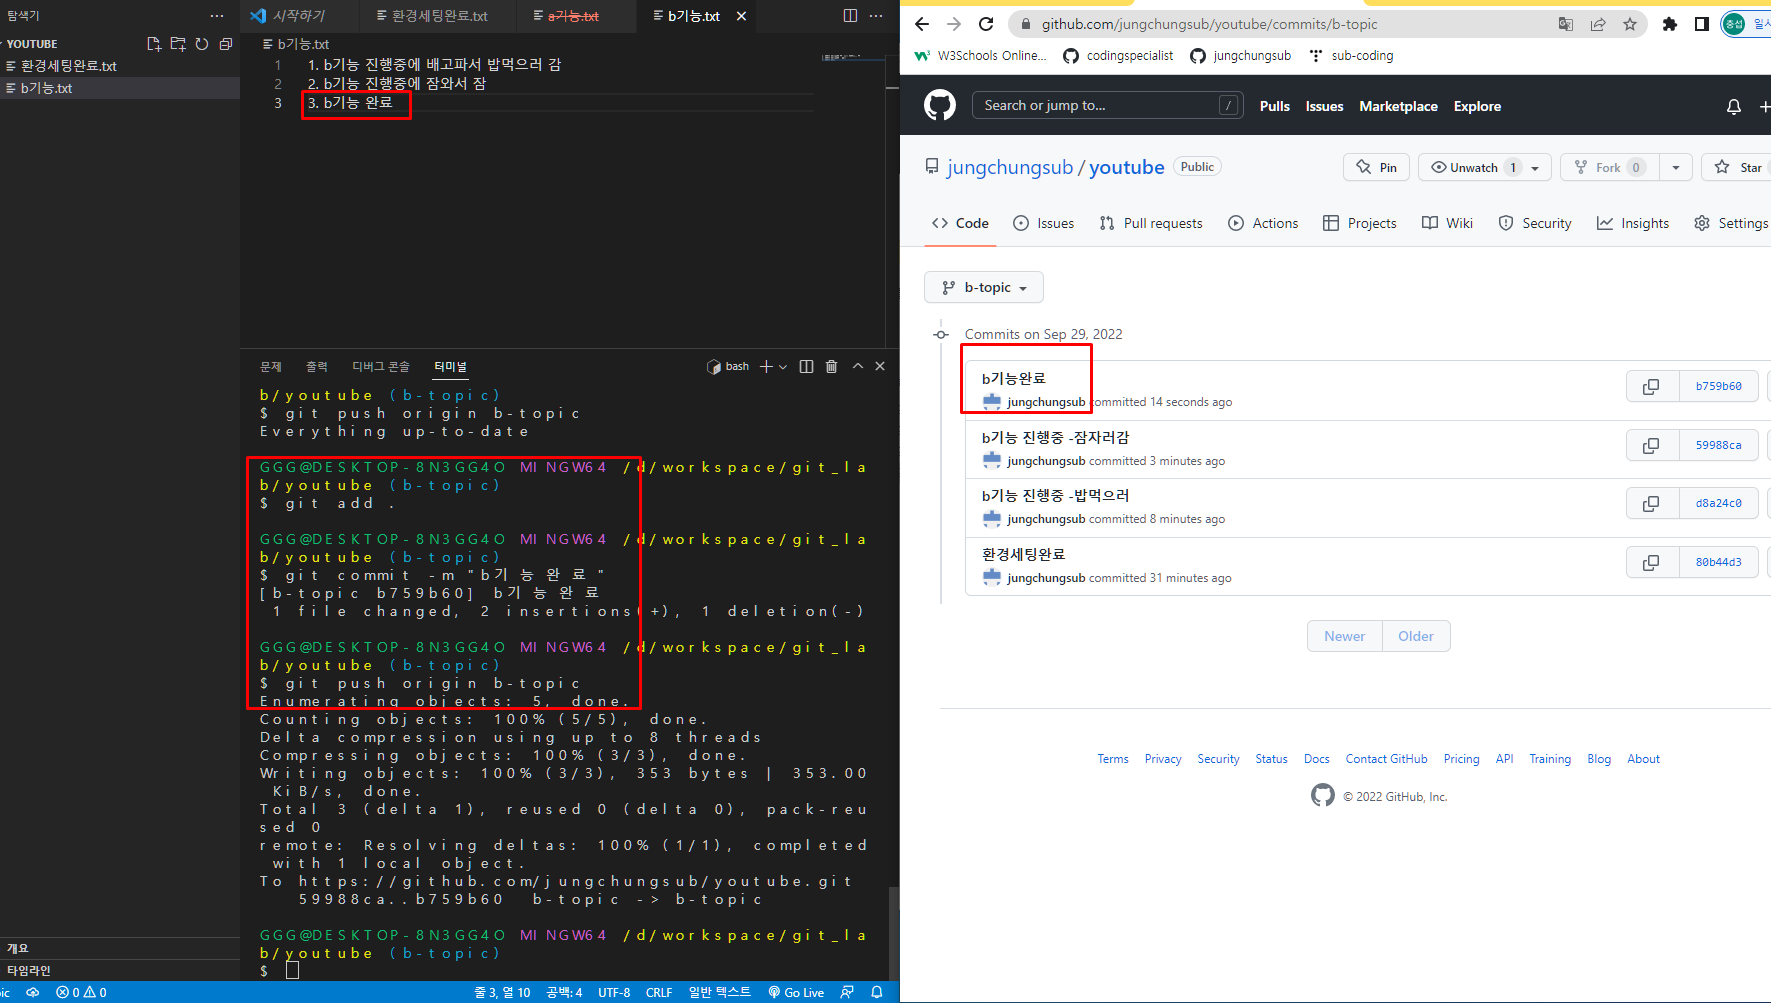Click new folder icon in YOUTUBE explorer
Viewport: 1771px width, 1003px height.
[178, 44]
